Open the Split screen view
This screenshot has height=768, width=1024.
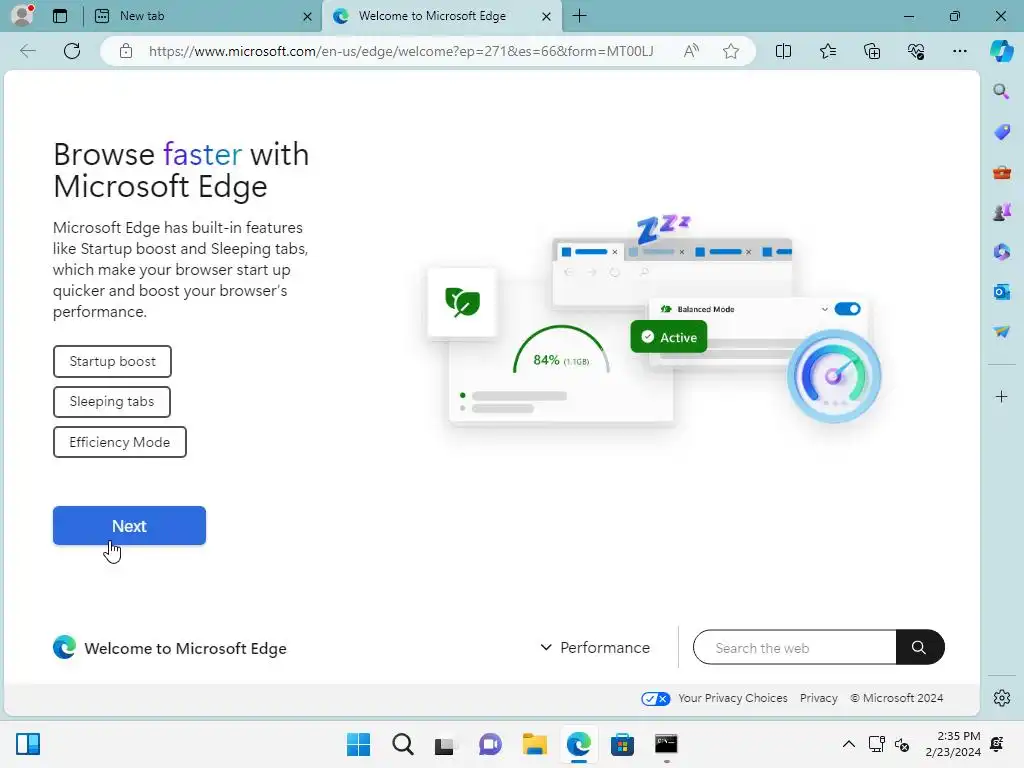pos(783,51)
